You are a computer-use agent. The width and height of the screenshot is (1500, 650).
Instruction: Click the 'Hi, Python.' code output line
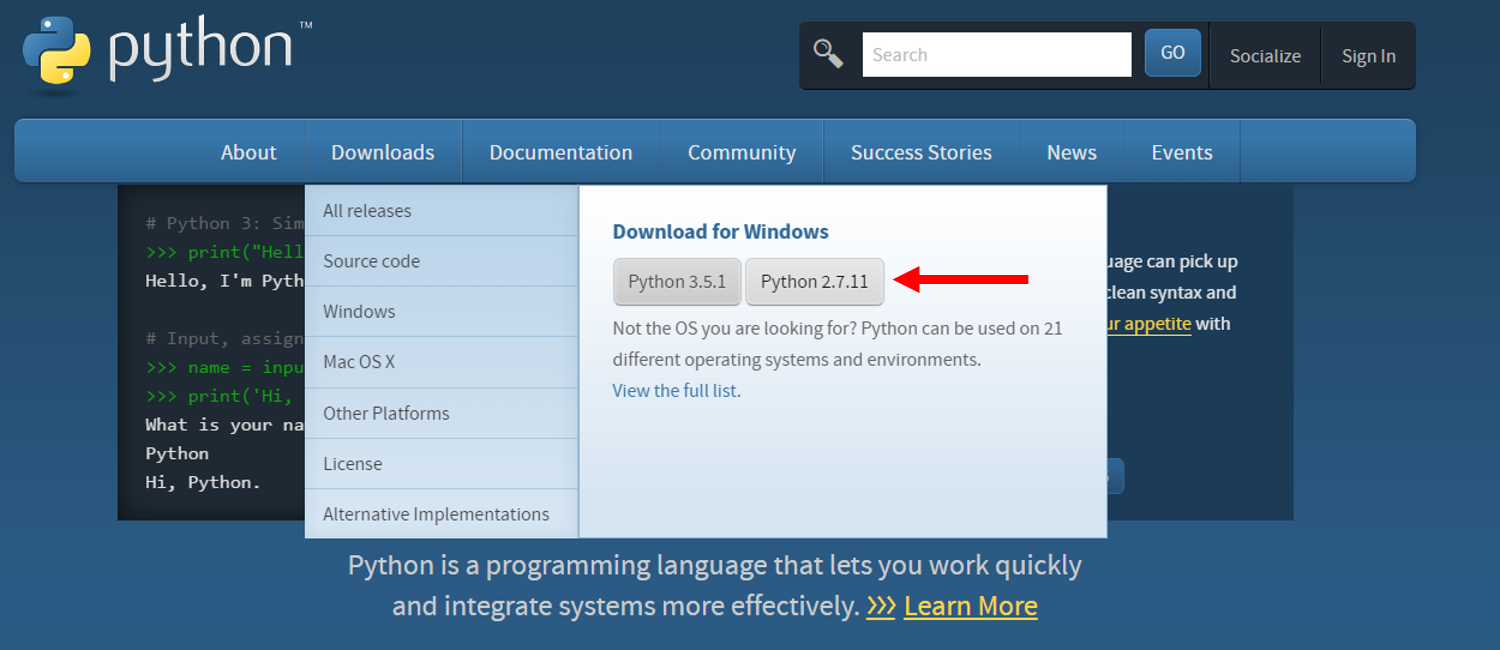(x=203, y=482)
